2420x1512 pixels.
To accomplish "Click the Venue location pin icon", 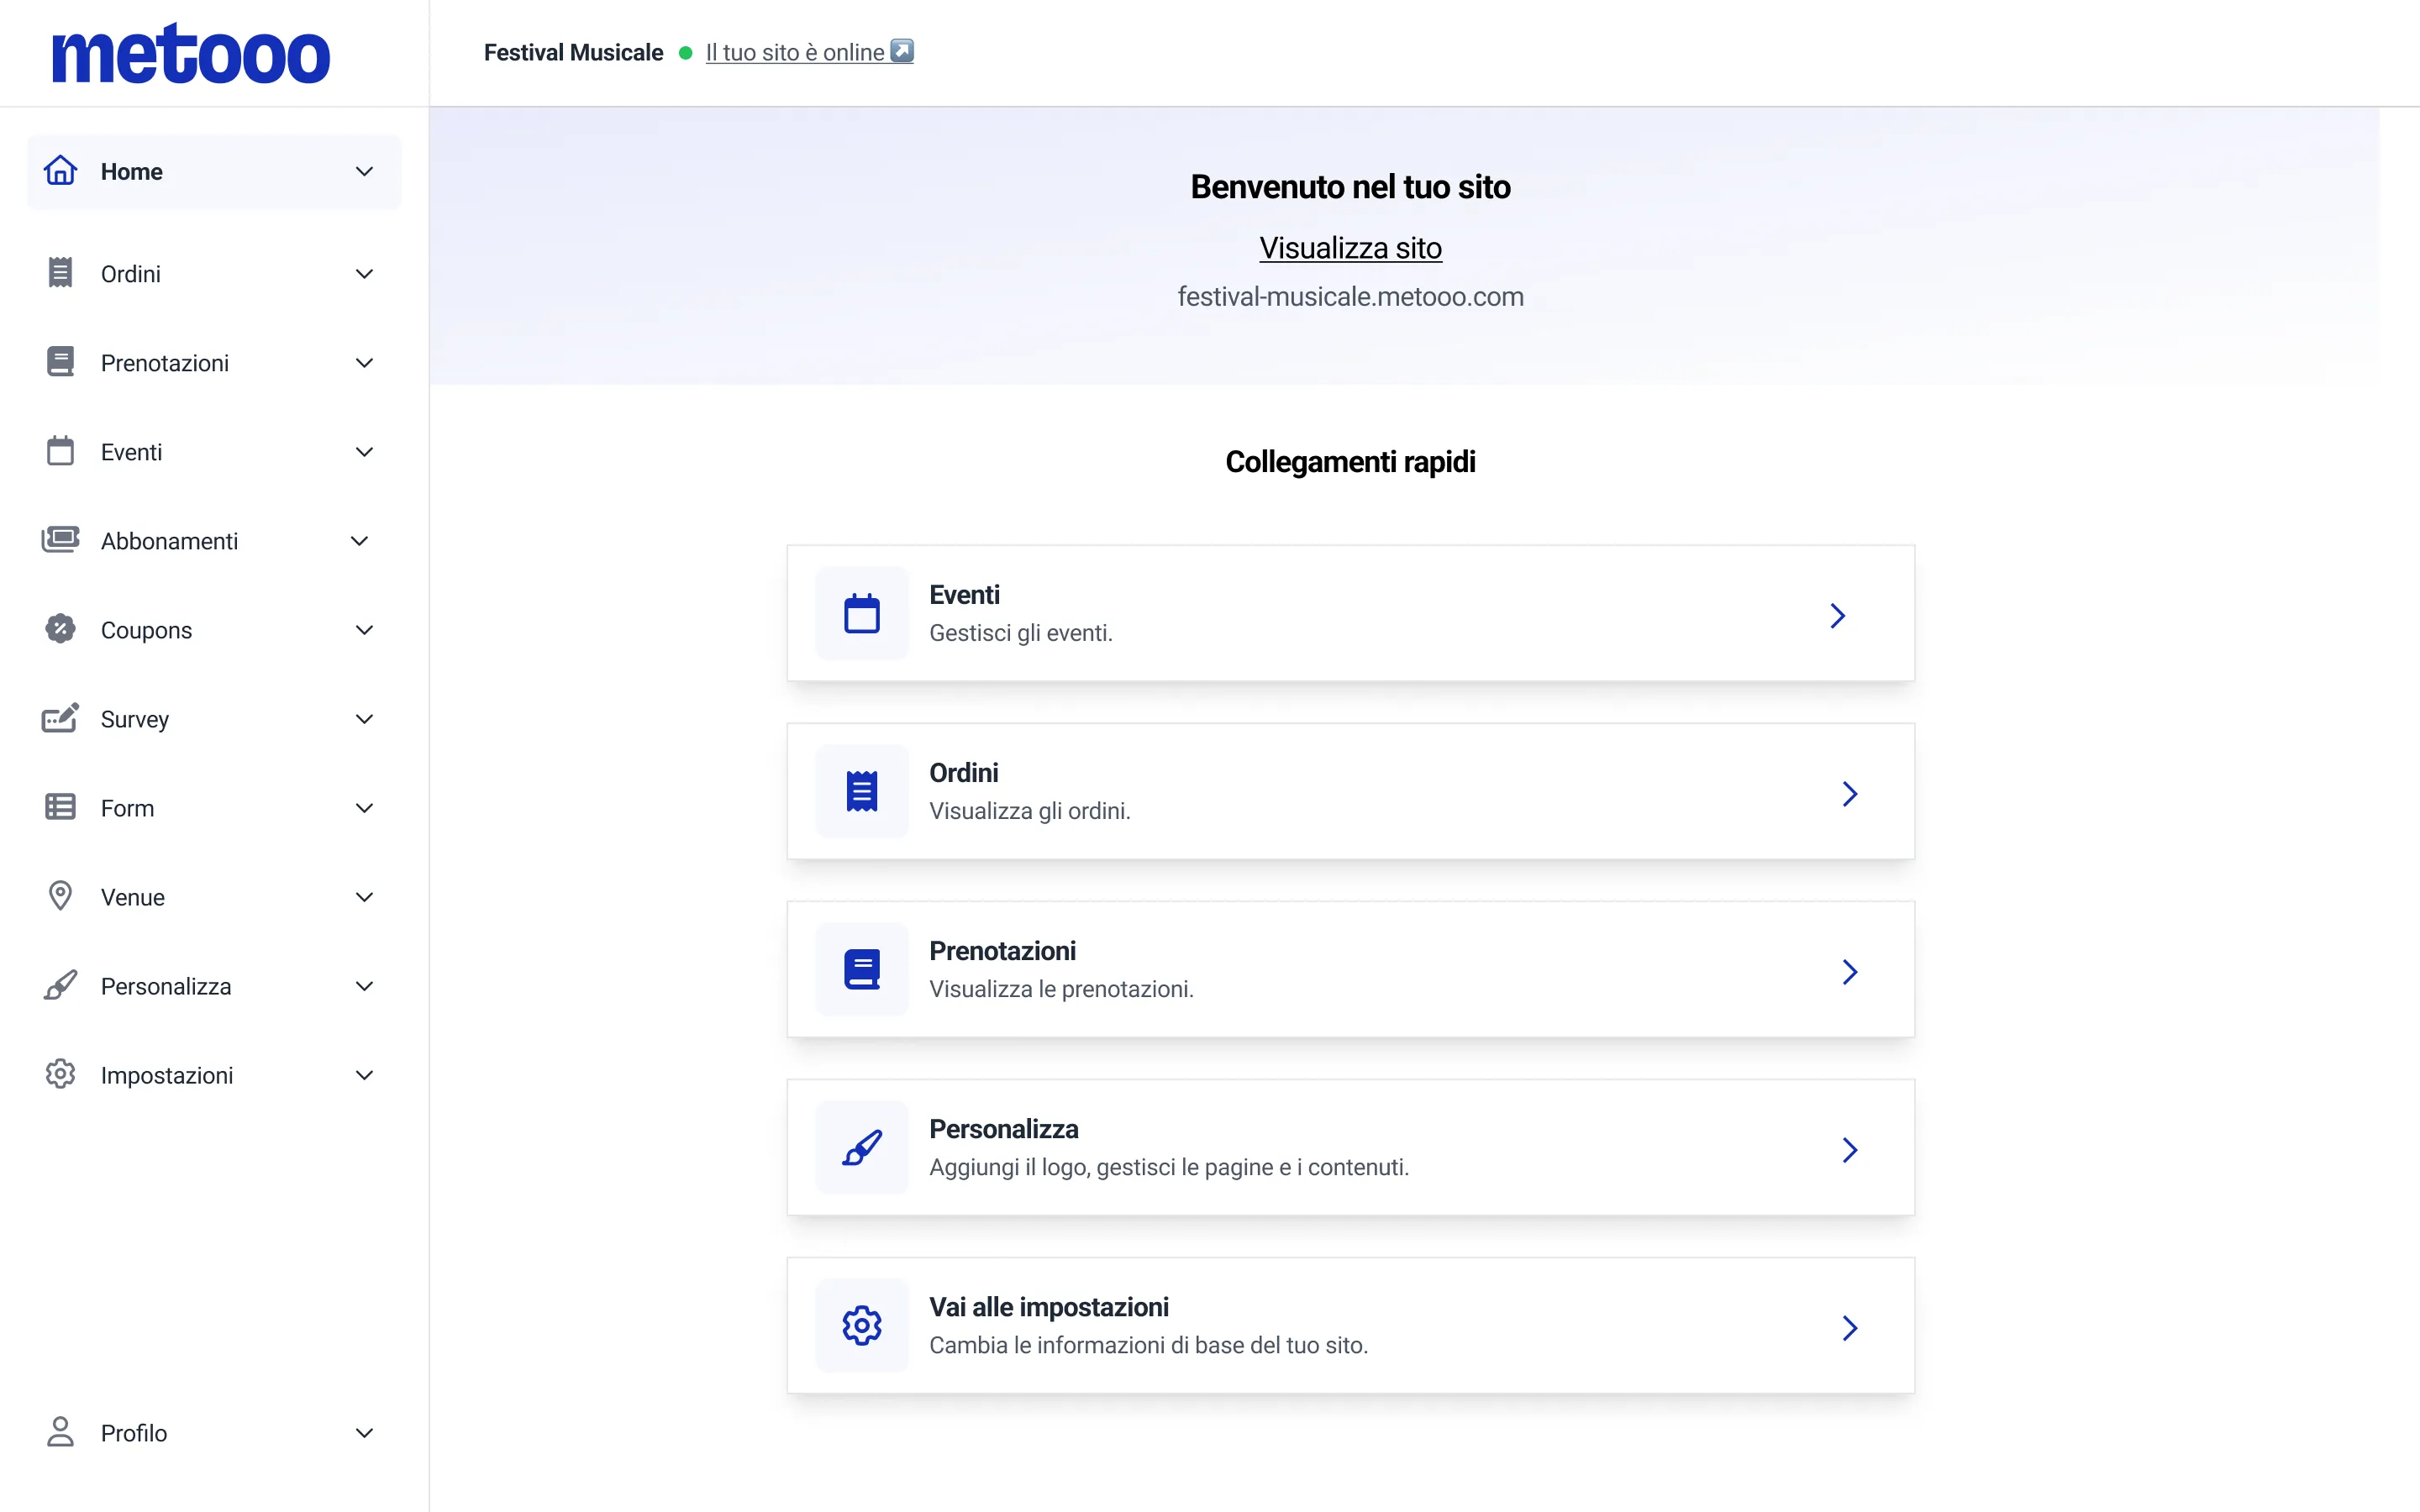I will (x=60, y=896).
